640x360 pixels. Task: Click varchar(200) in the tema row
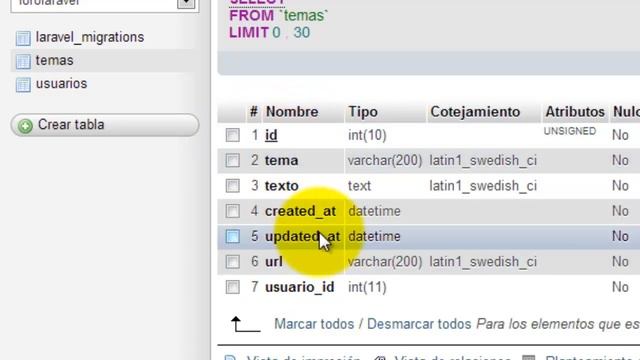click(385, 160)
